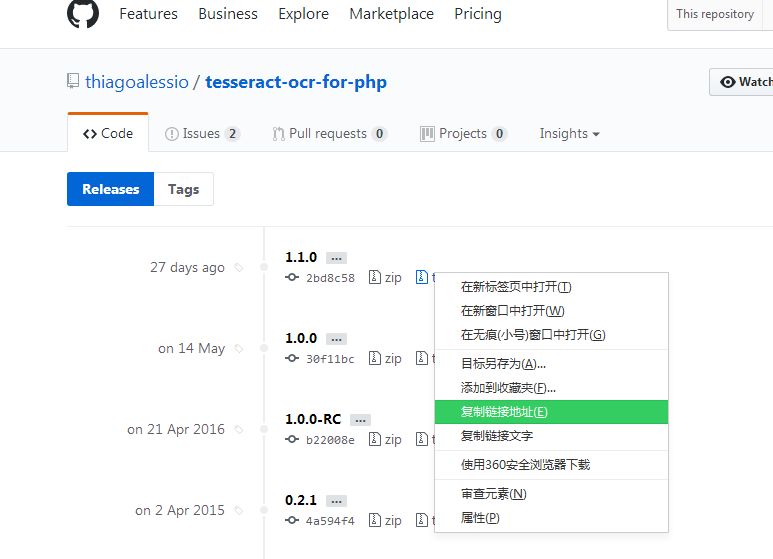Open commit hash 2bd8c58

pyautogui.click(x=330, y=278)
